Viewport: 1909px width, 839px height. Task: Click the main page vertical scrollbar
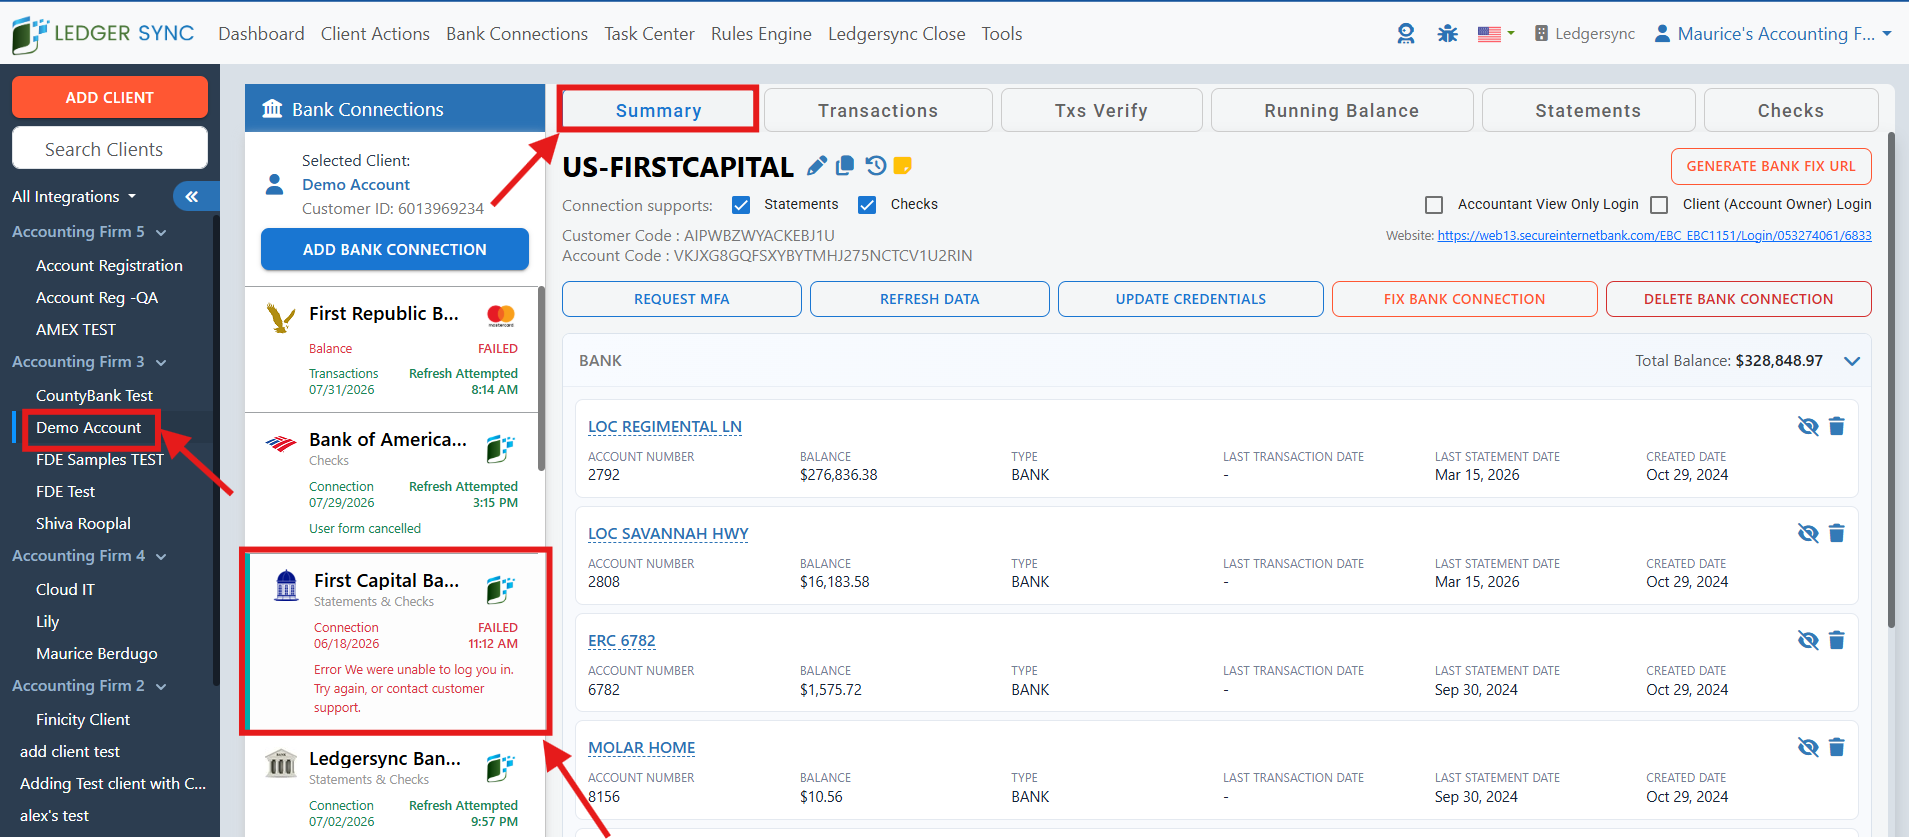pyautogui.click(x=1891, y=380)
